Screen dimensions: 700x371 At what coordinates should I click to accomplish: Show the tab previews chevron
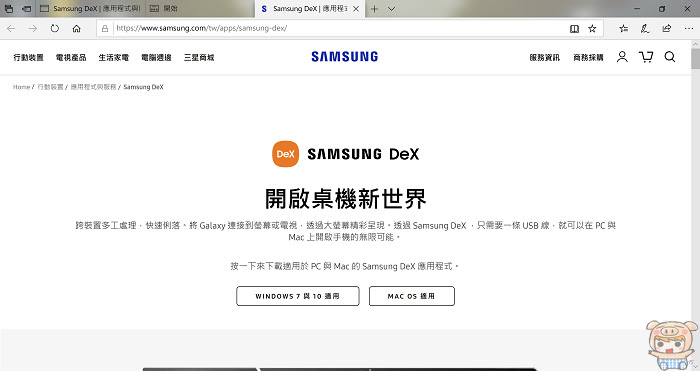coord(392,9)
